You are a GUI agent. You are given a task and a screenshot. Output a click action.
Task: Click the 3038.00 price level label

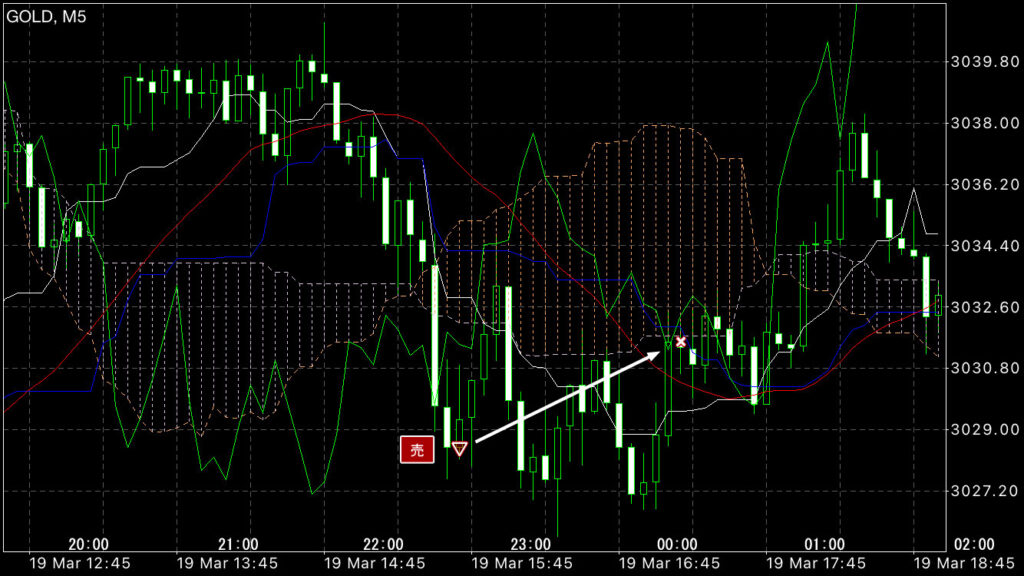click(x=979, y=123)
